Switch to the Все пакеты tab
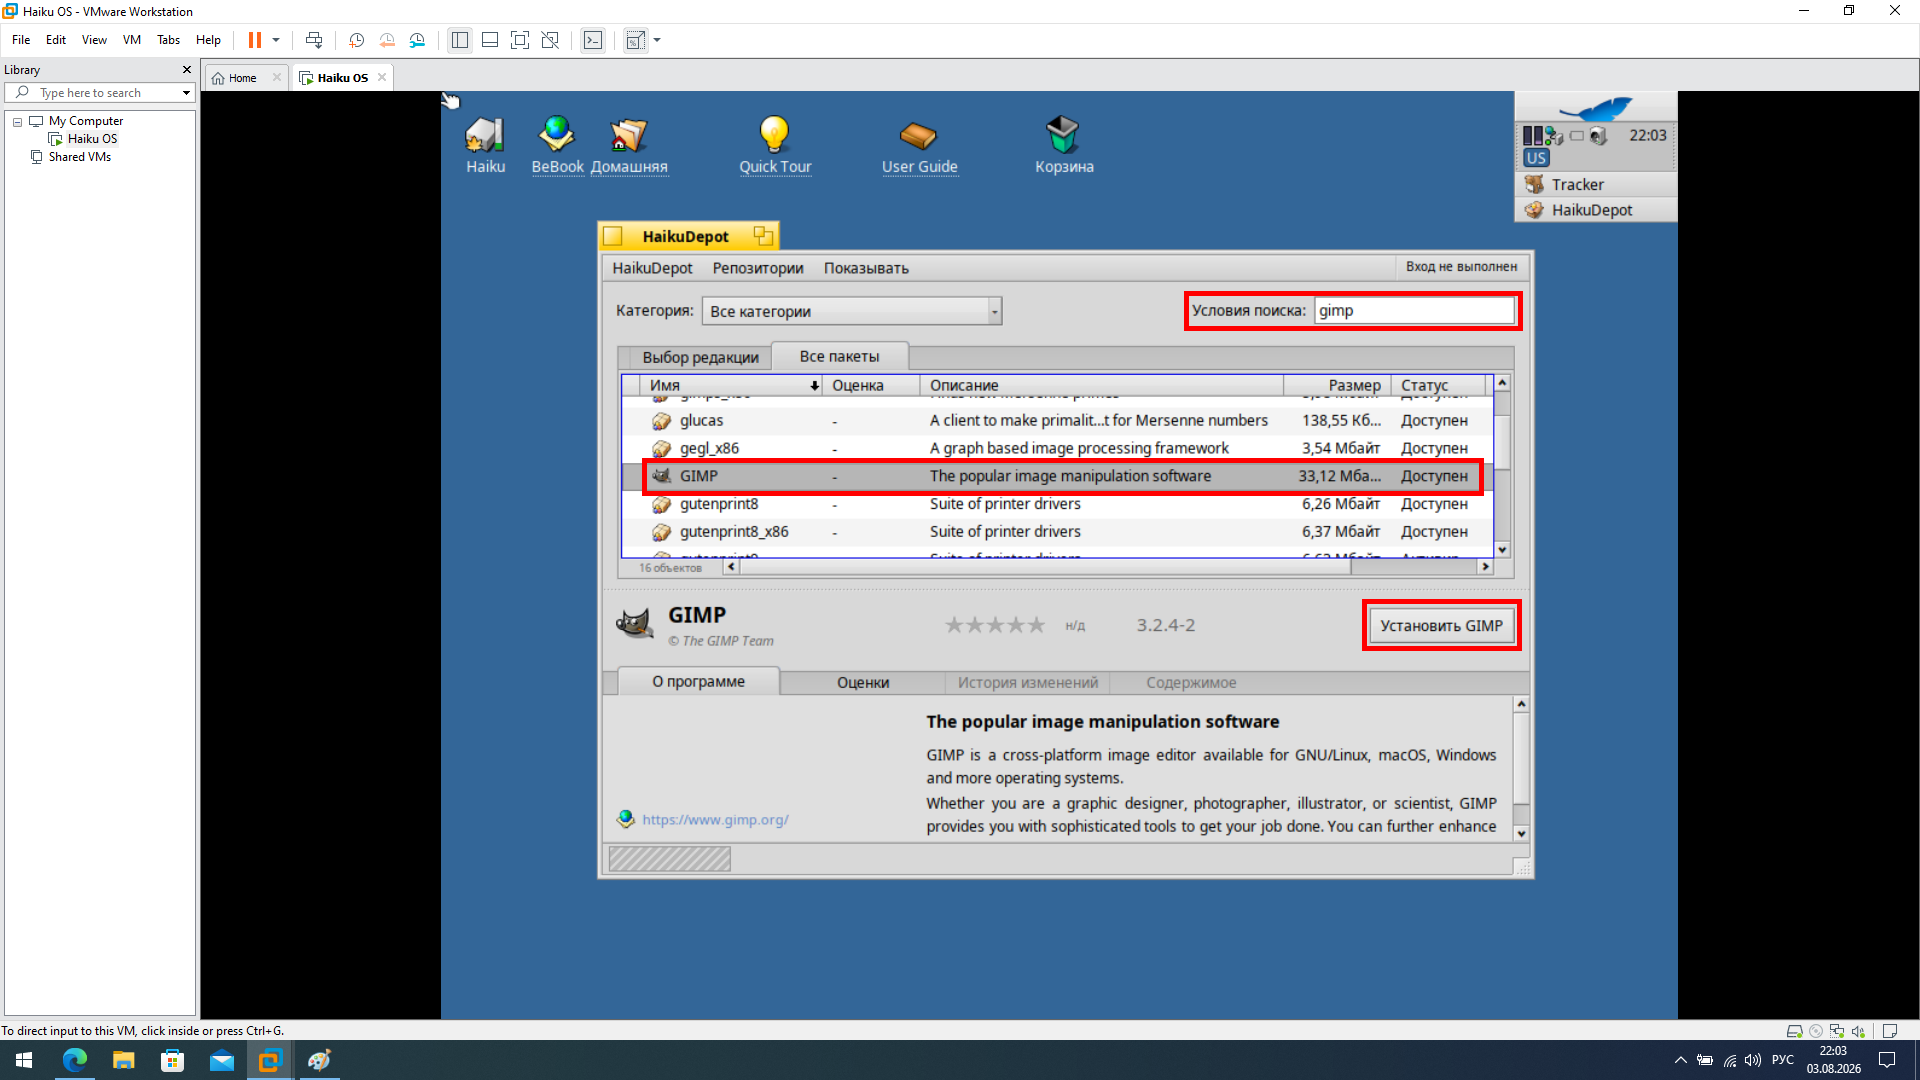Screen dimensions: 1920x1080 click(839, 356)
